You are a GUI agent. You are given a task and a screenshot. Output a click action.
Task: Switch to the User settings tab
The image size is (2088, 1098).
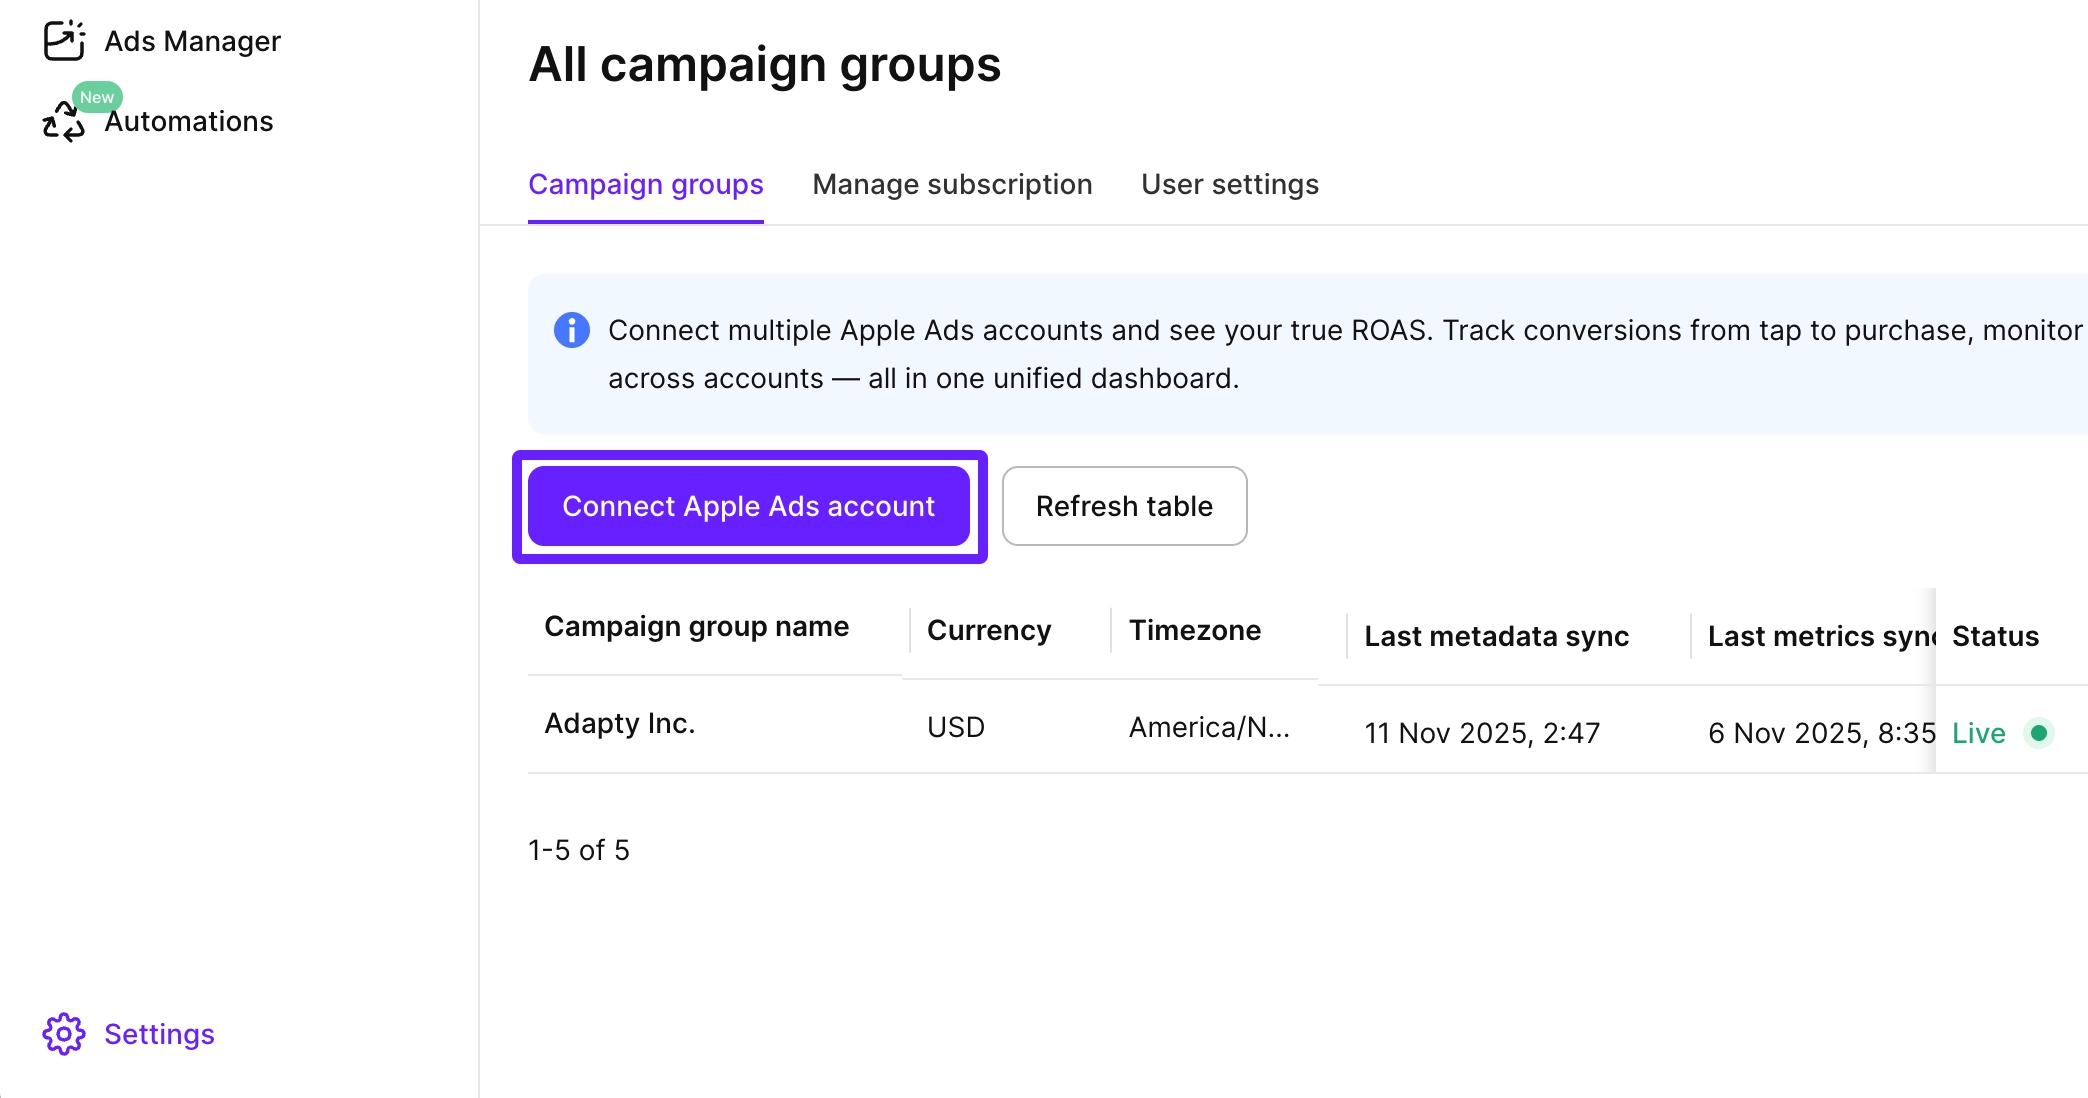[x=1230, y=184]
